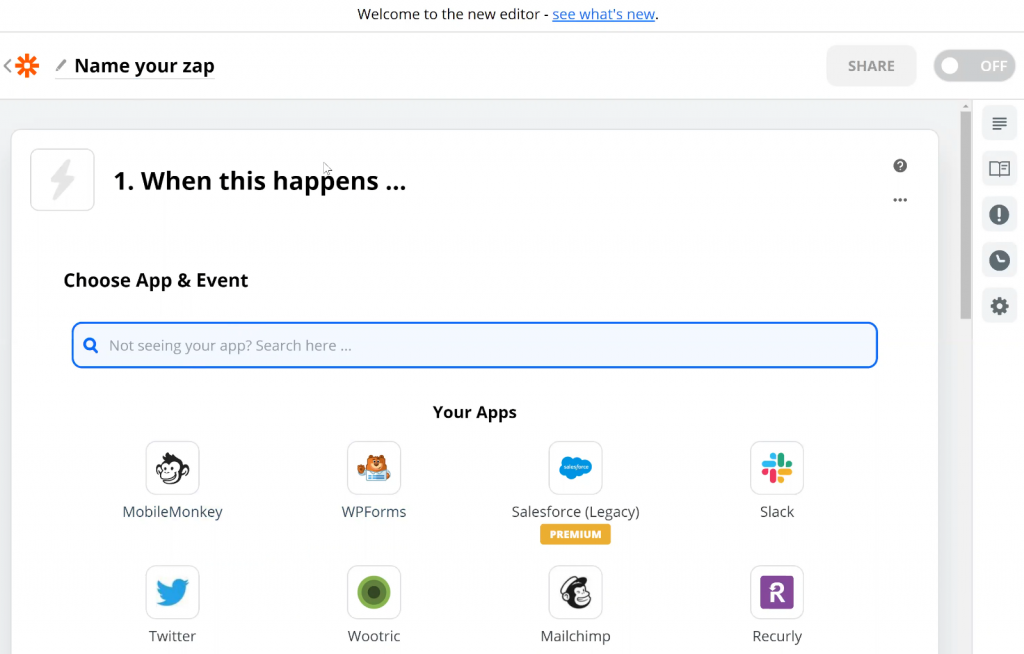Select the Wootric app icon
Image resolution: width=1024 pixels, height=654 pixels.
[374, 592]
